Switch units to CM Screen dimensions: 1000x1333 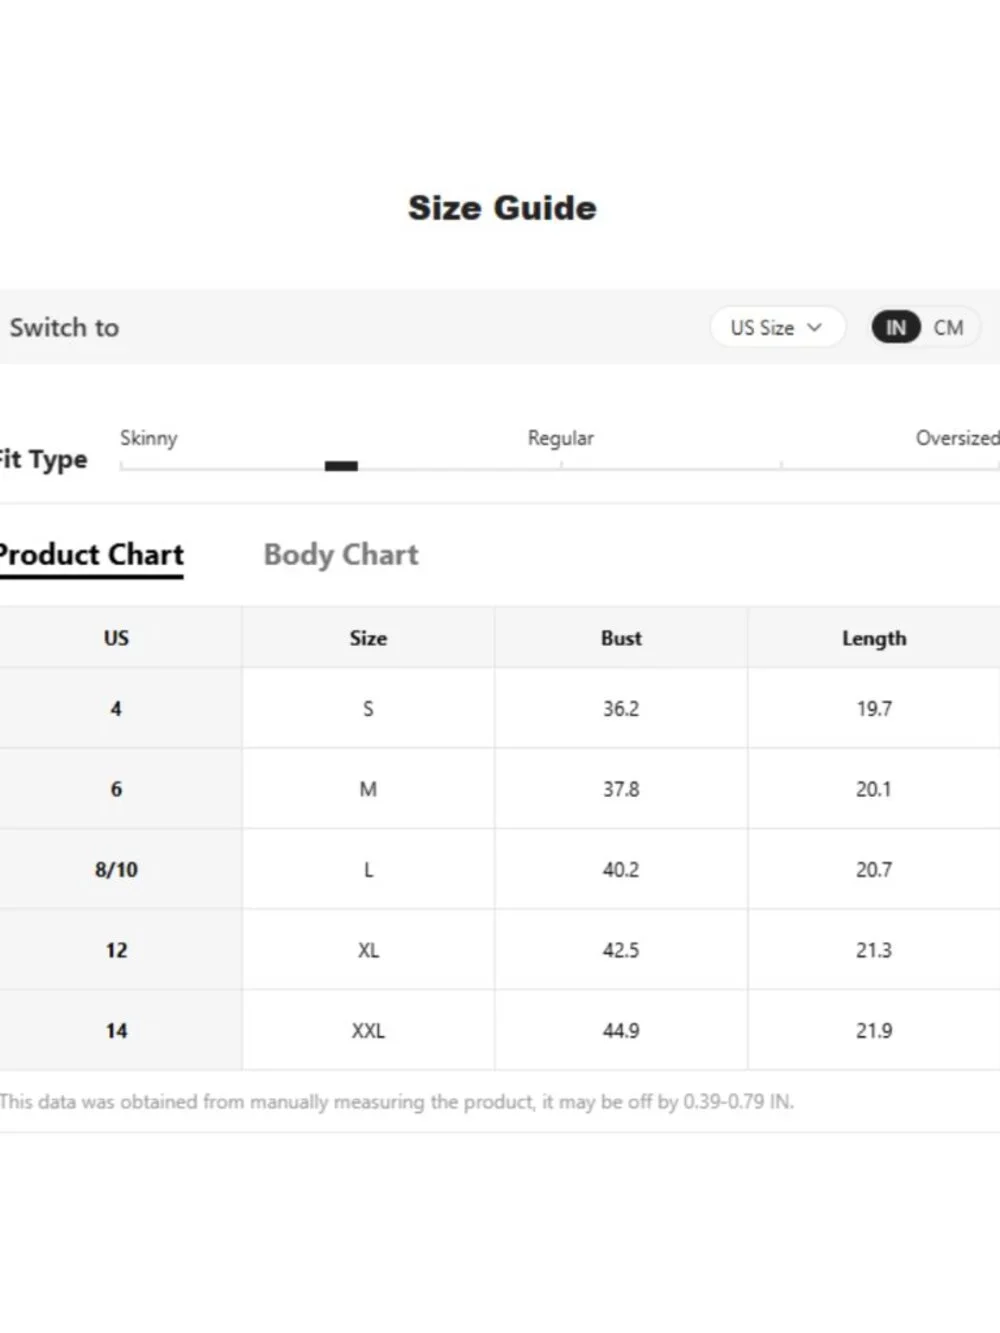click(x=948, y=327)
